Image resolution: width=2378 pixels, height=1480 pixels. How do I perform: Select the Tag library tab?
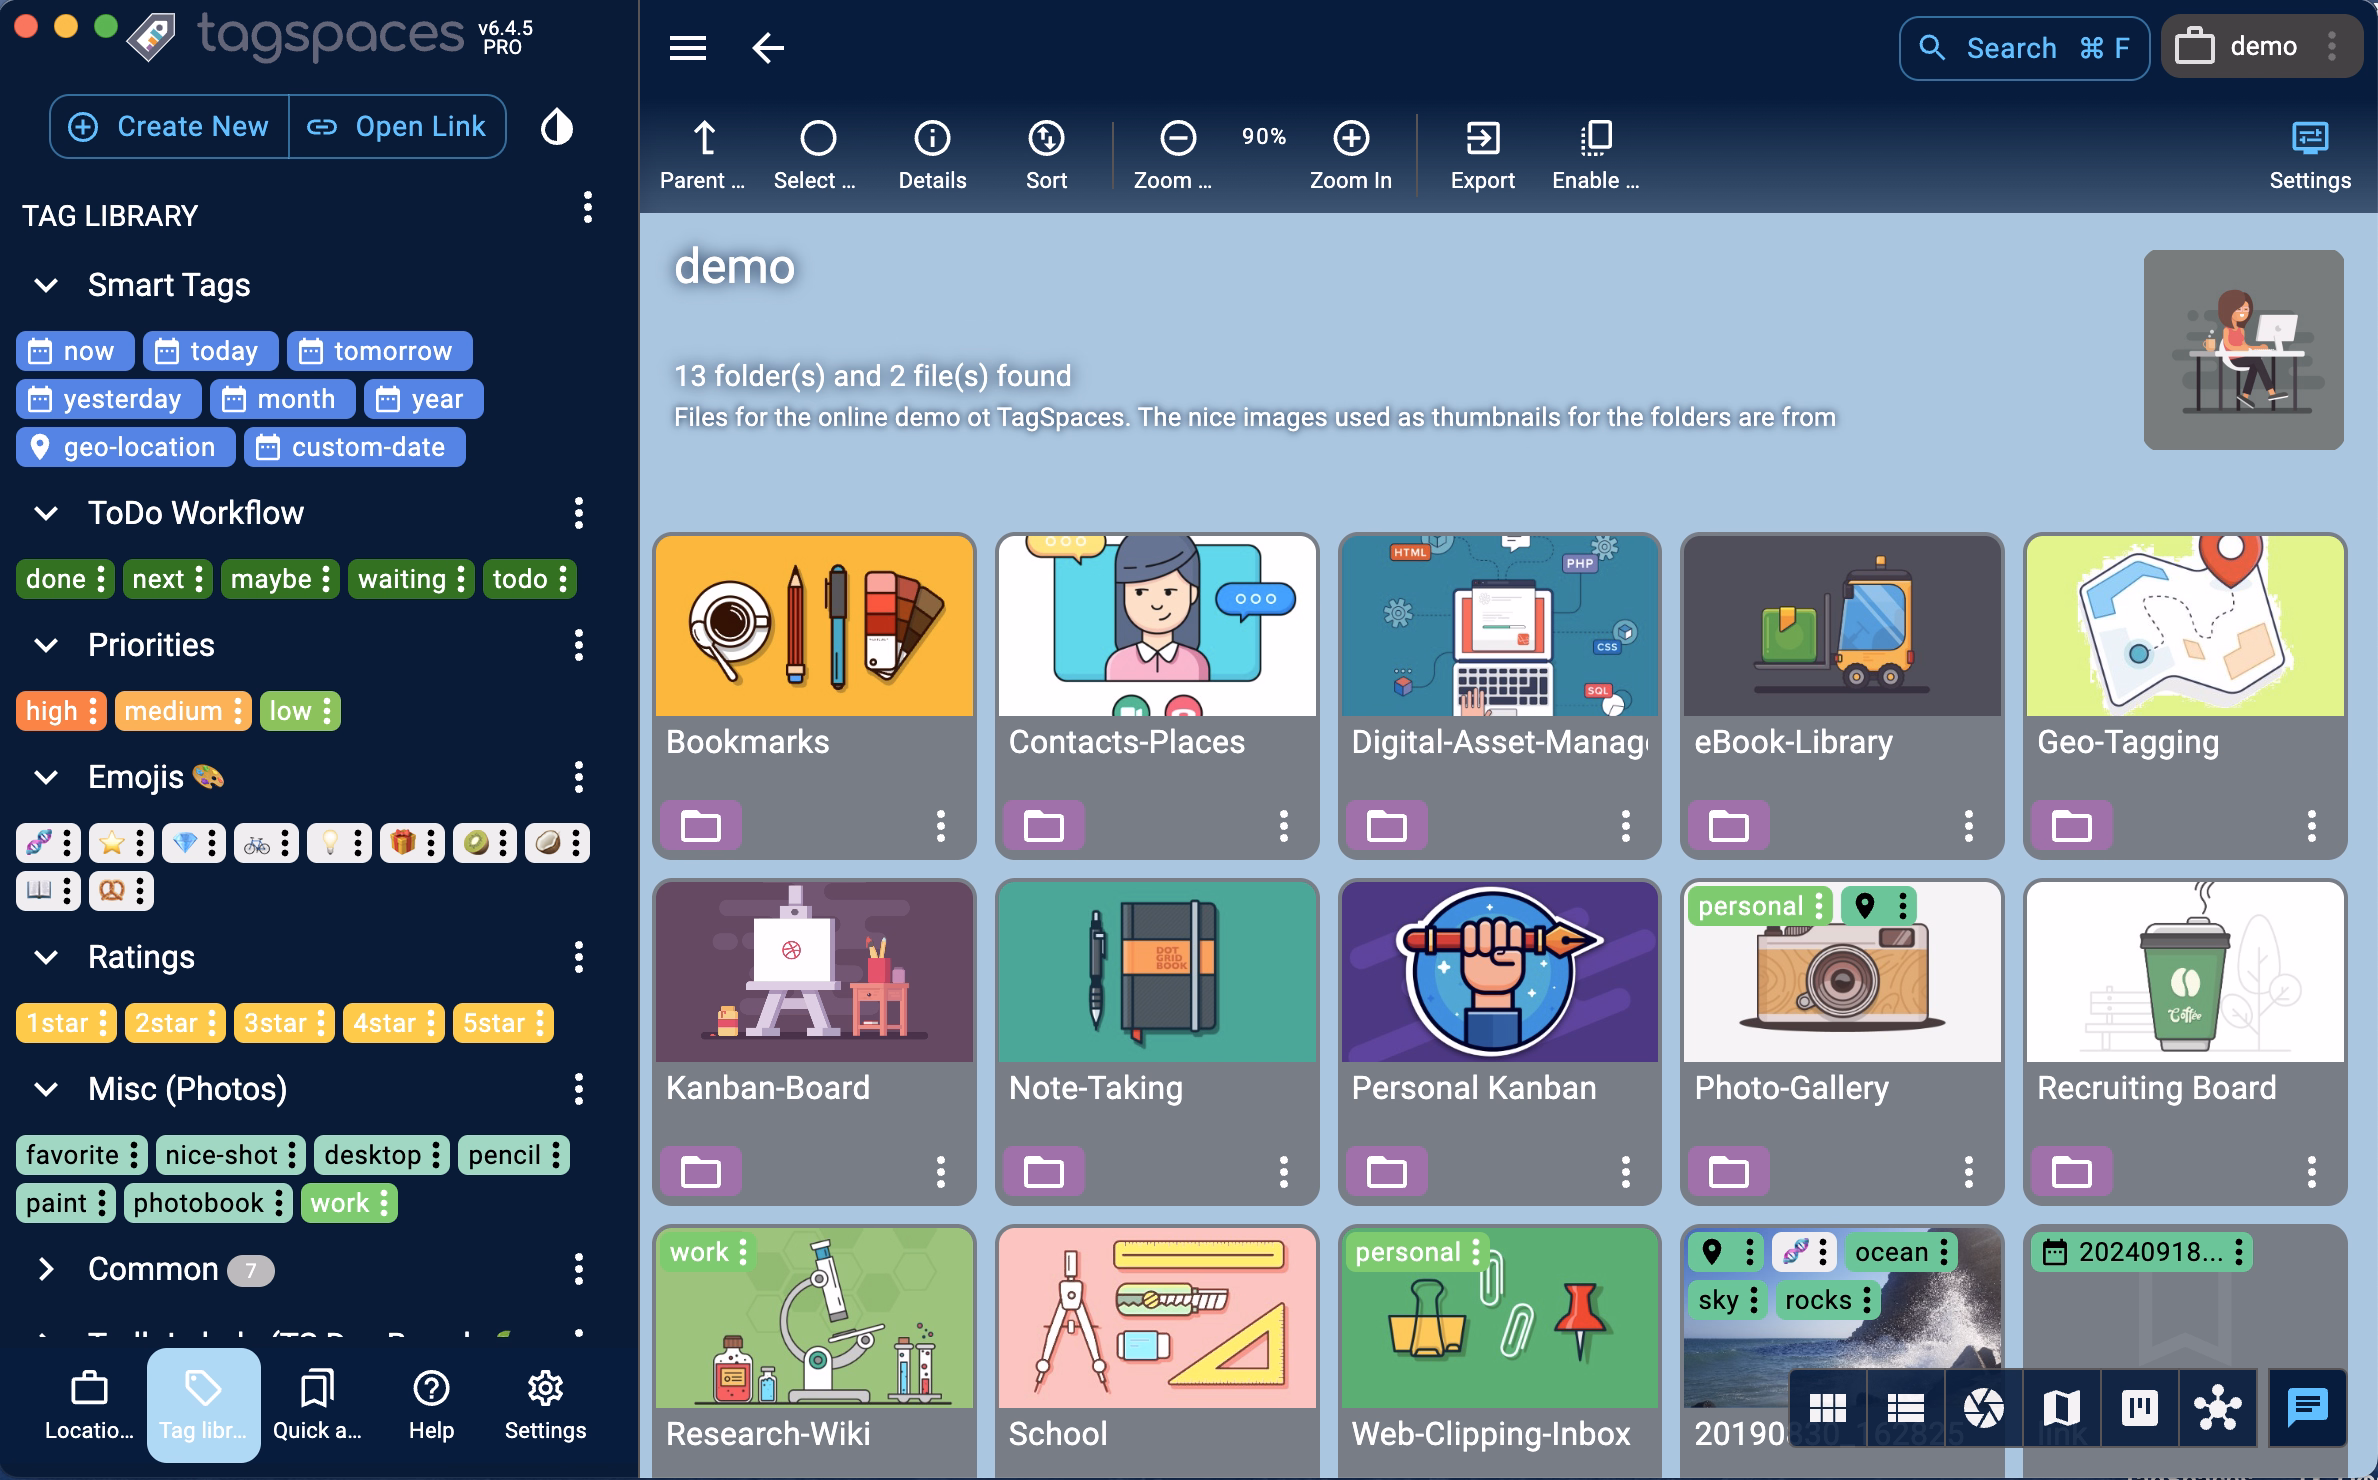[x=203, y=1405]
